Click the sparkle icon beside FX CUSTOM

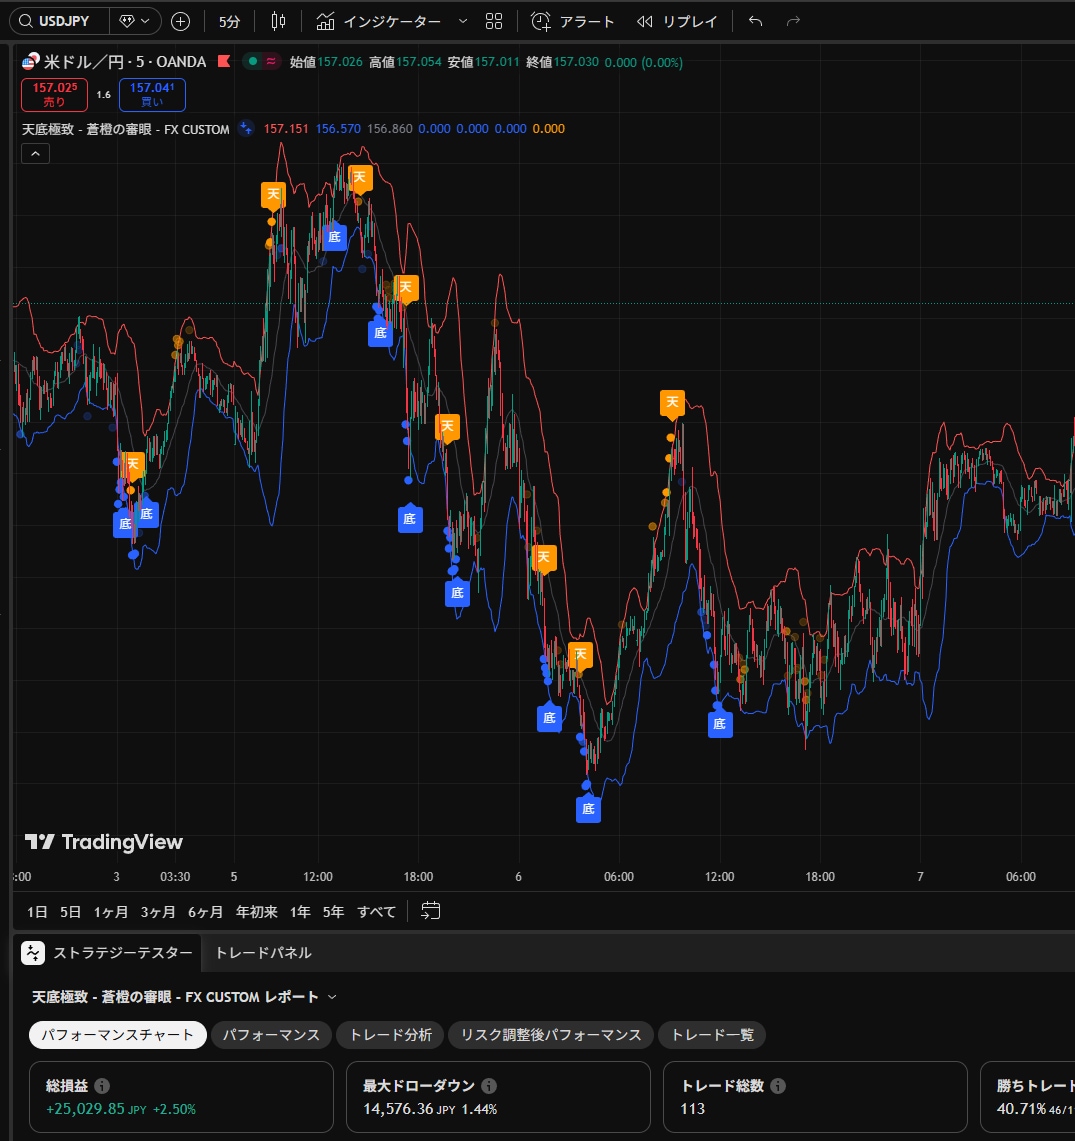pyautogui.click(x=246, y=129)
